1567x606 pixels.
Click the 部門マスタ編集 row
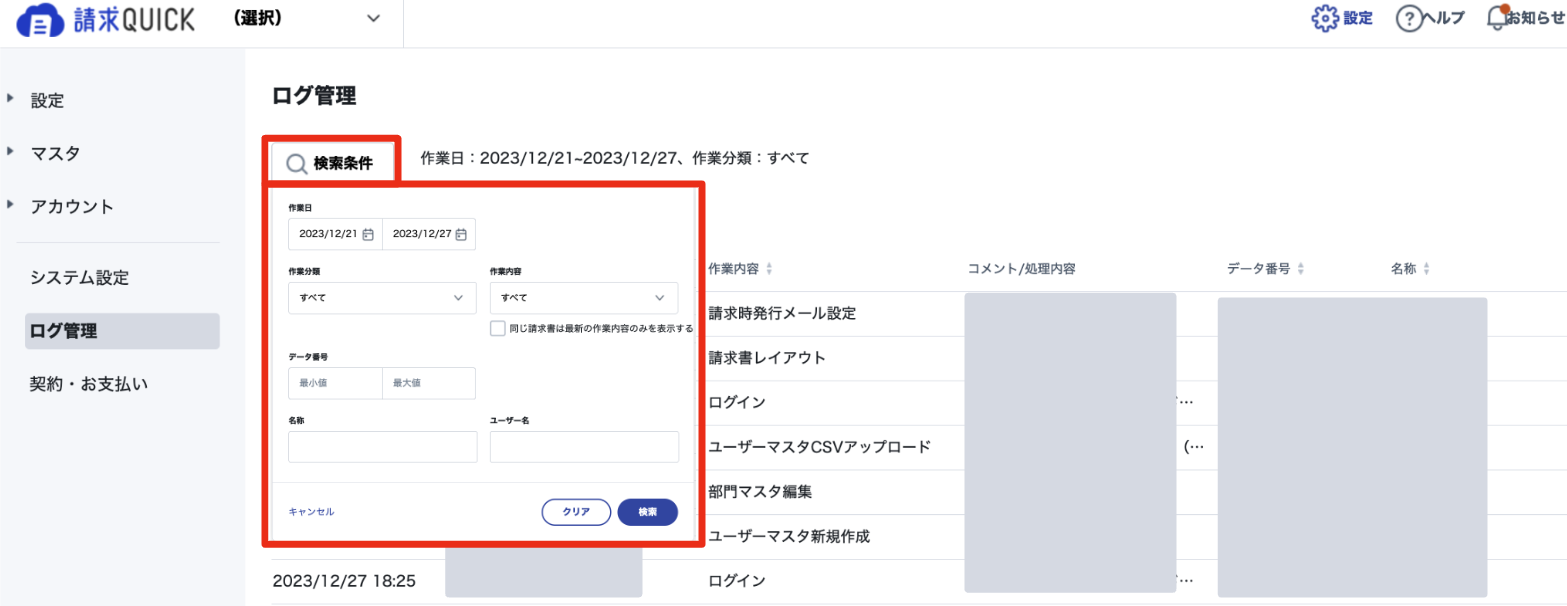coord(760,492)
